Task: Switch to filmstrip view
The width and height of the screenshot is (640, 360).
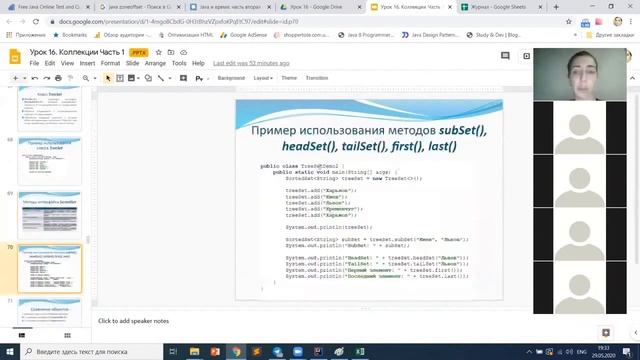Action: [x=22, y=335]
